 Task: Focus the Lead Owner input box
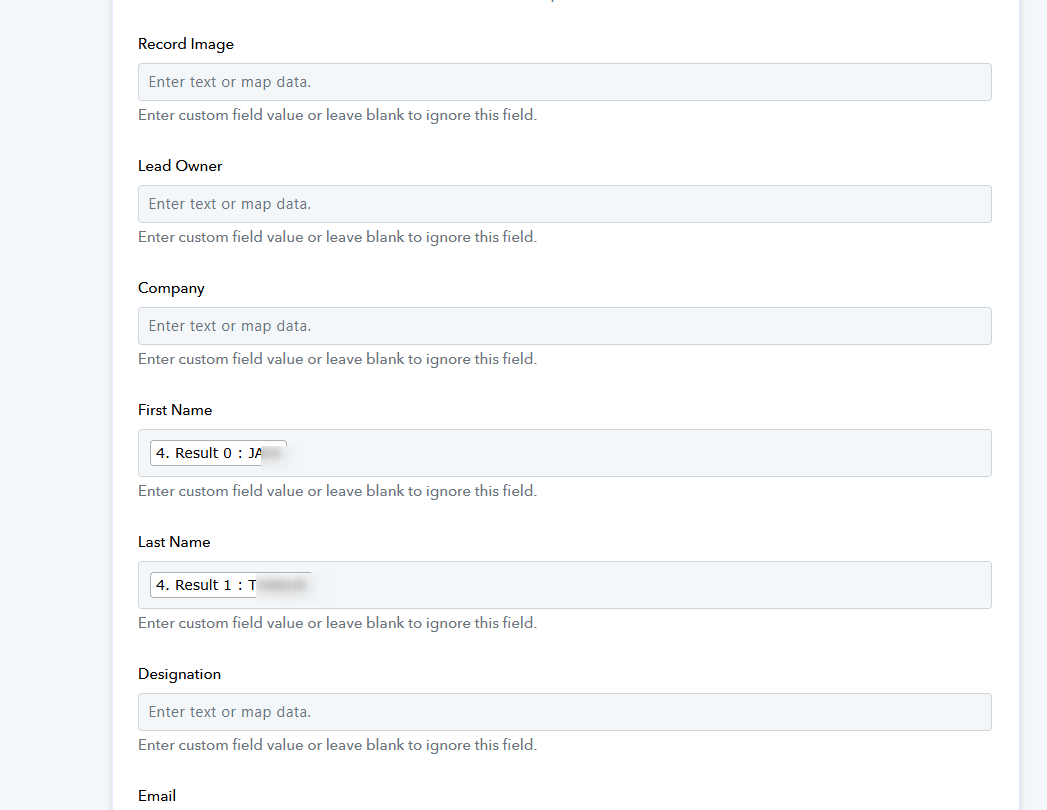[564, 204]
